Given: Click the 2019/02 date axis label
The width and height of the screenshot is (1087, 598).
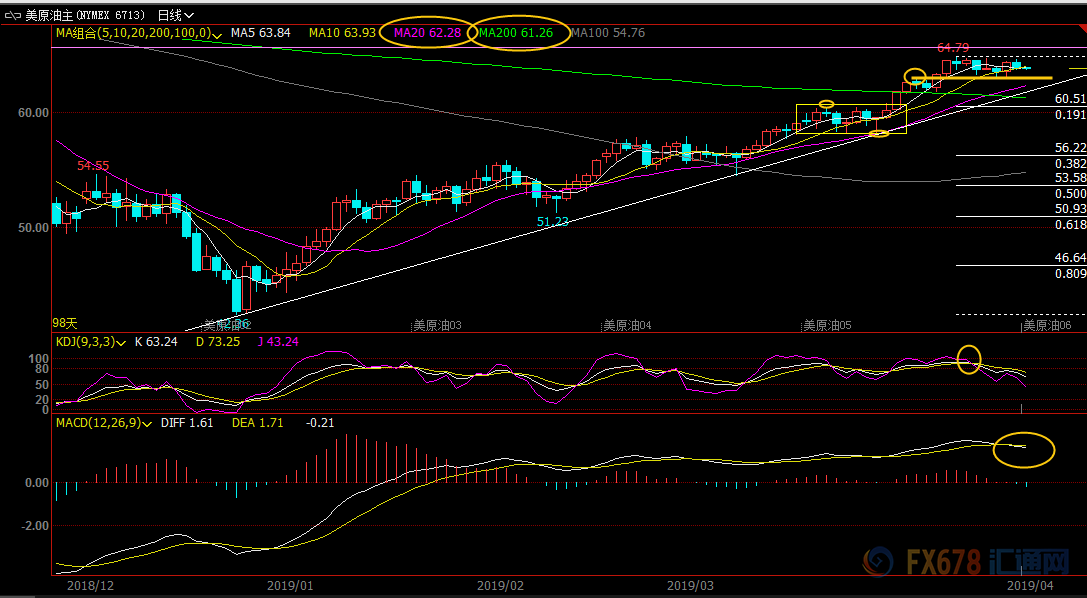Looking at the screenshot, I should tap(500, 586).
